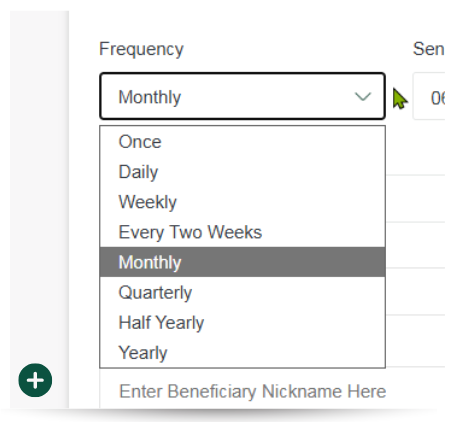Image resolution: width=462 pixels, height=422 pixels.
Task: Click the Frequency field label
Action: tap(141, 49)
